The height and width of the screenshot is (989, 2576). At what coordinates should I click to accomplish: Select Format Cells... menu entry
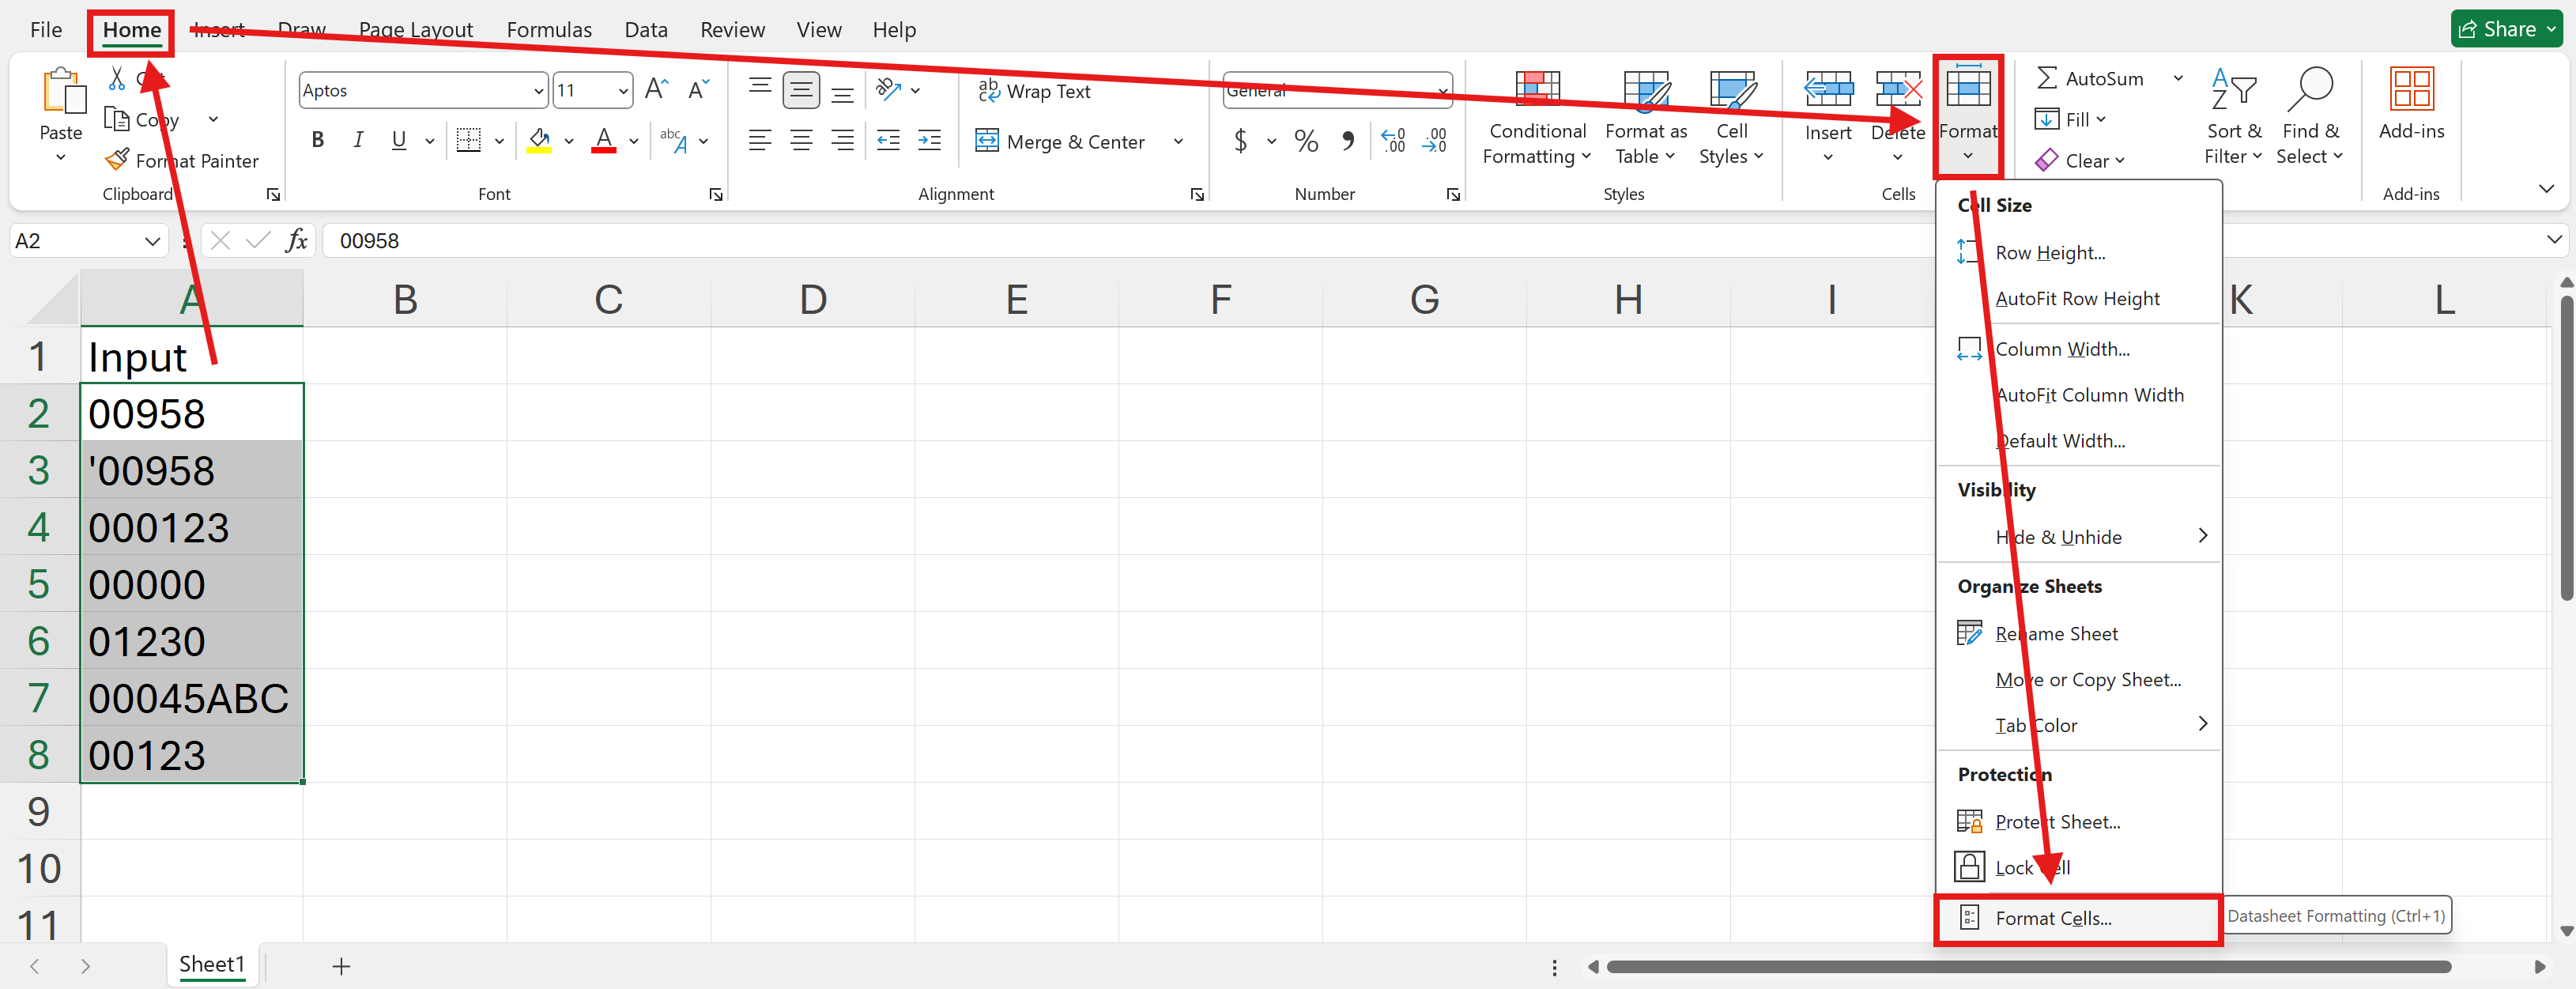2053,918
